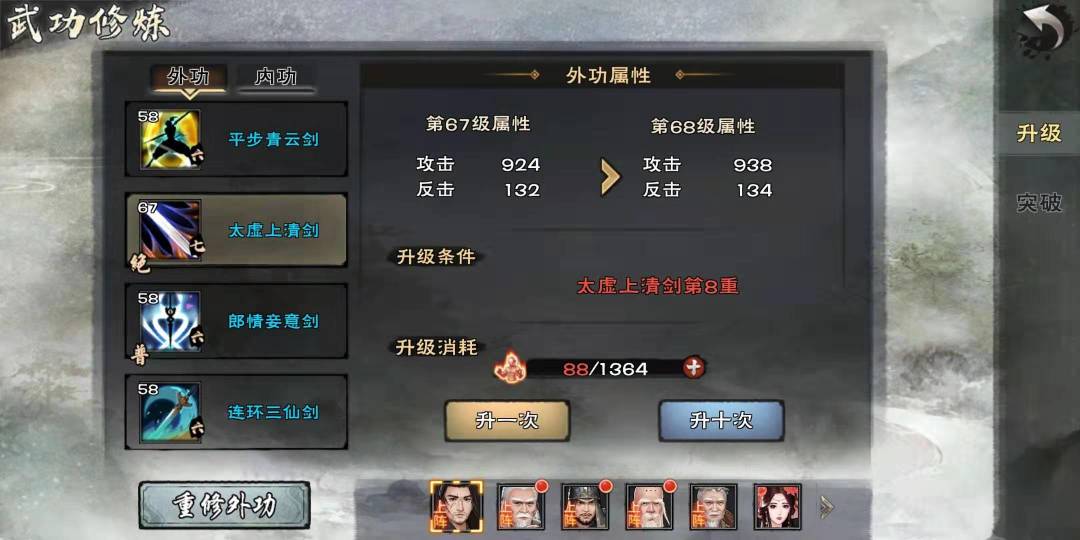Pick the 连环三仙剑 skill icon
This screenshot has width=1080, height=540.
(170, 412)
